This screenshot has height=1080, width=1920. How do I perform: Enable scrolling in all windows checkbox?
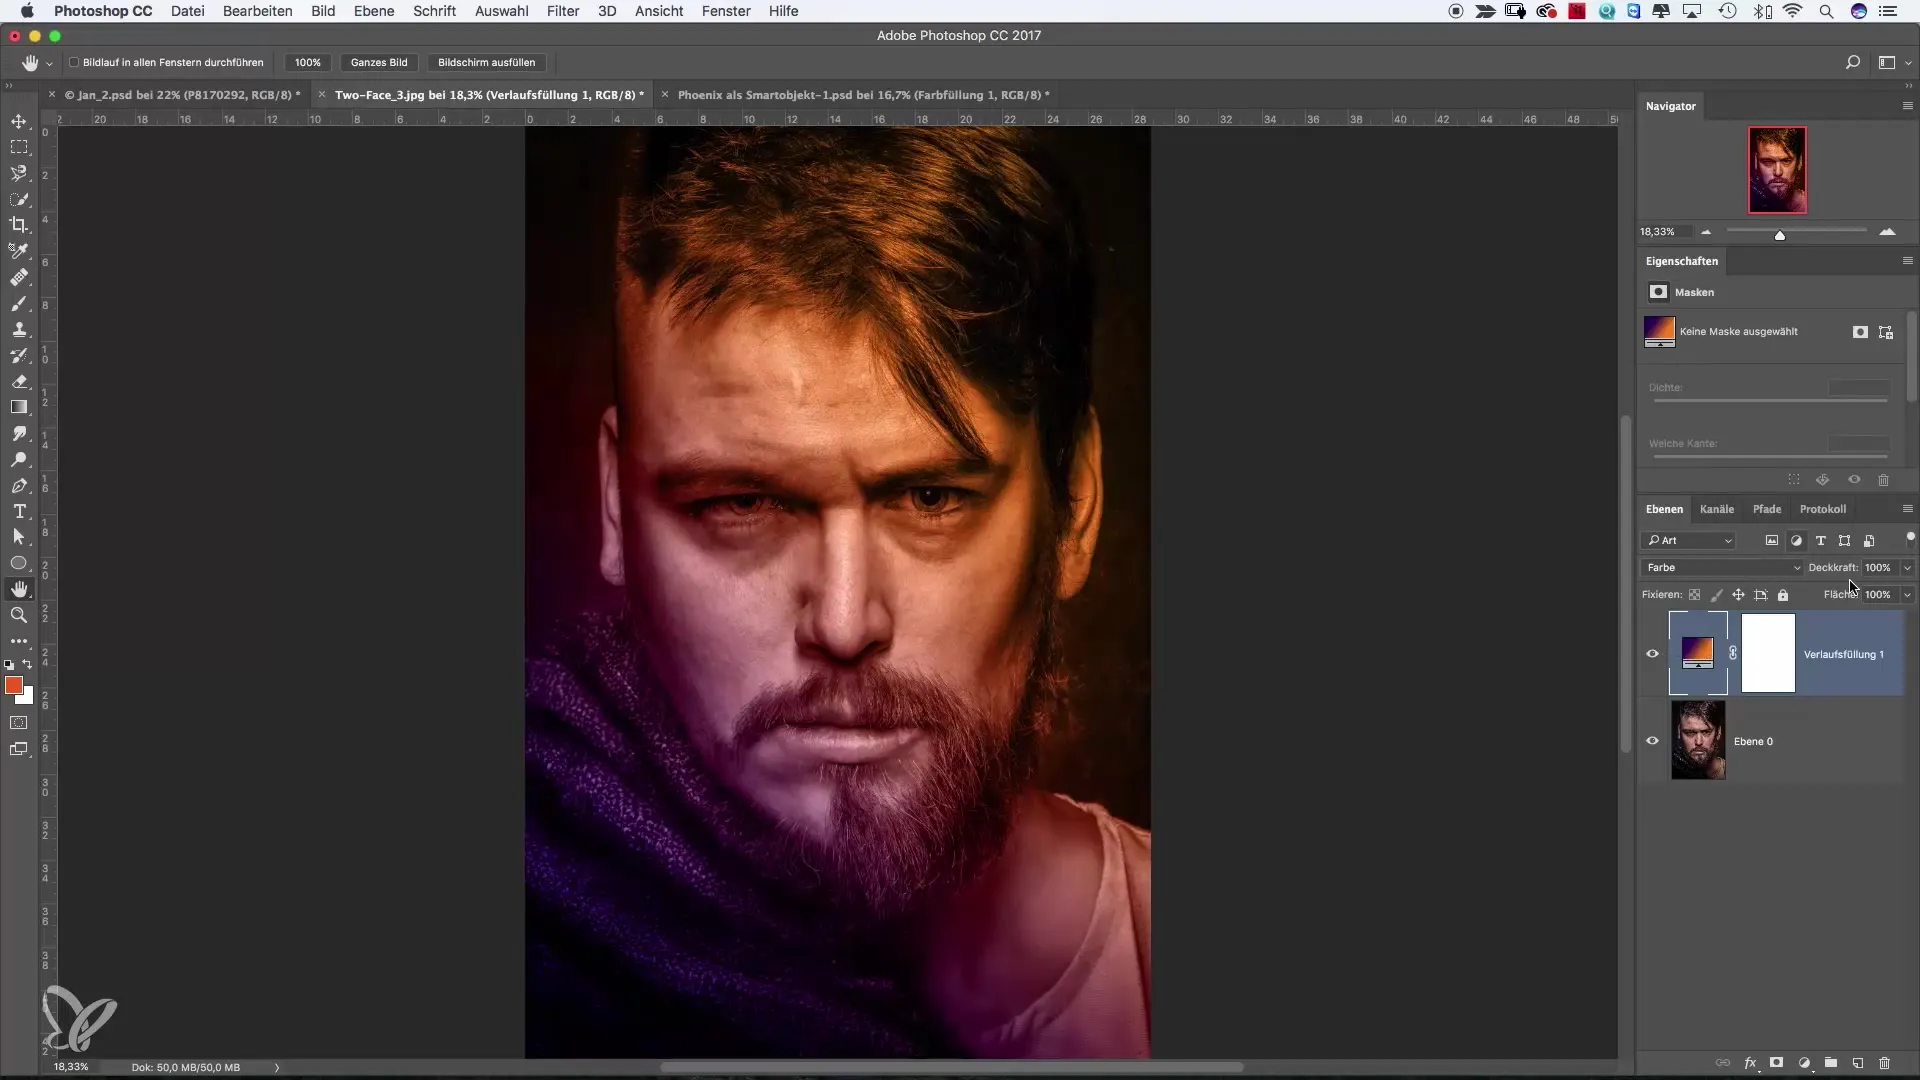pyautogui.click(x=74, y=62)
